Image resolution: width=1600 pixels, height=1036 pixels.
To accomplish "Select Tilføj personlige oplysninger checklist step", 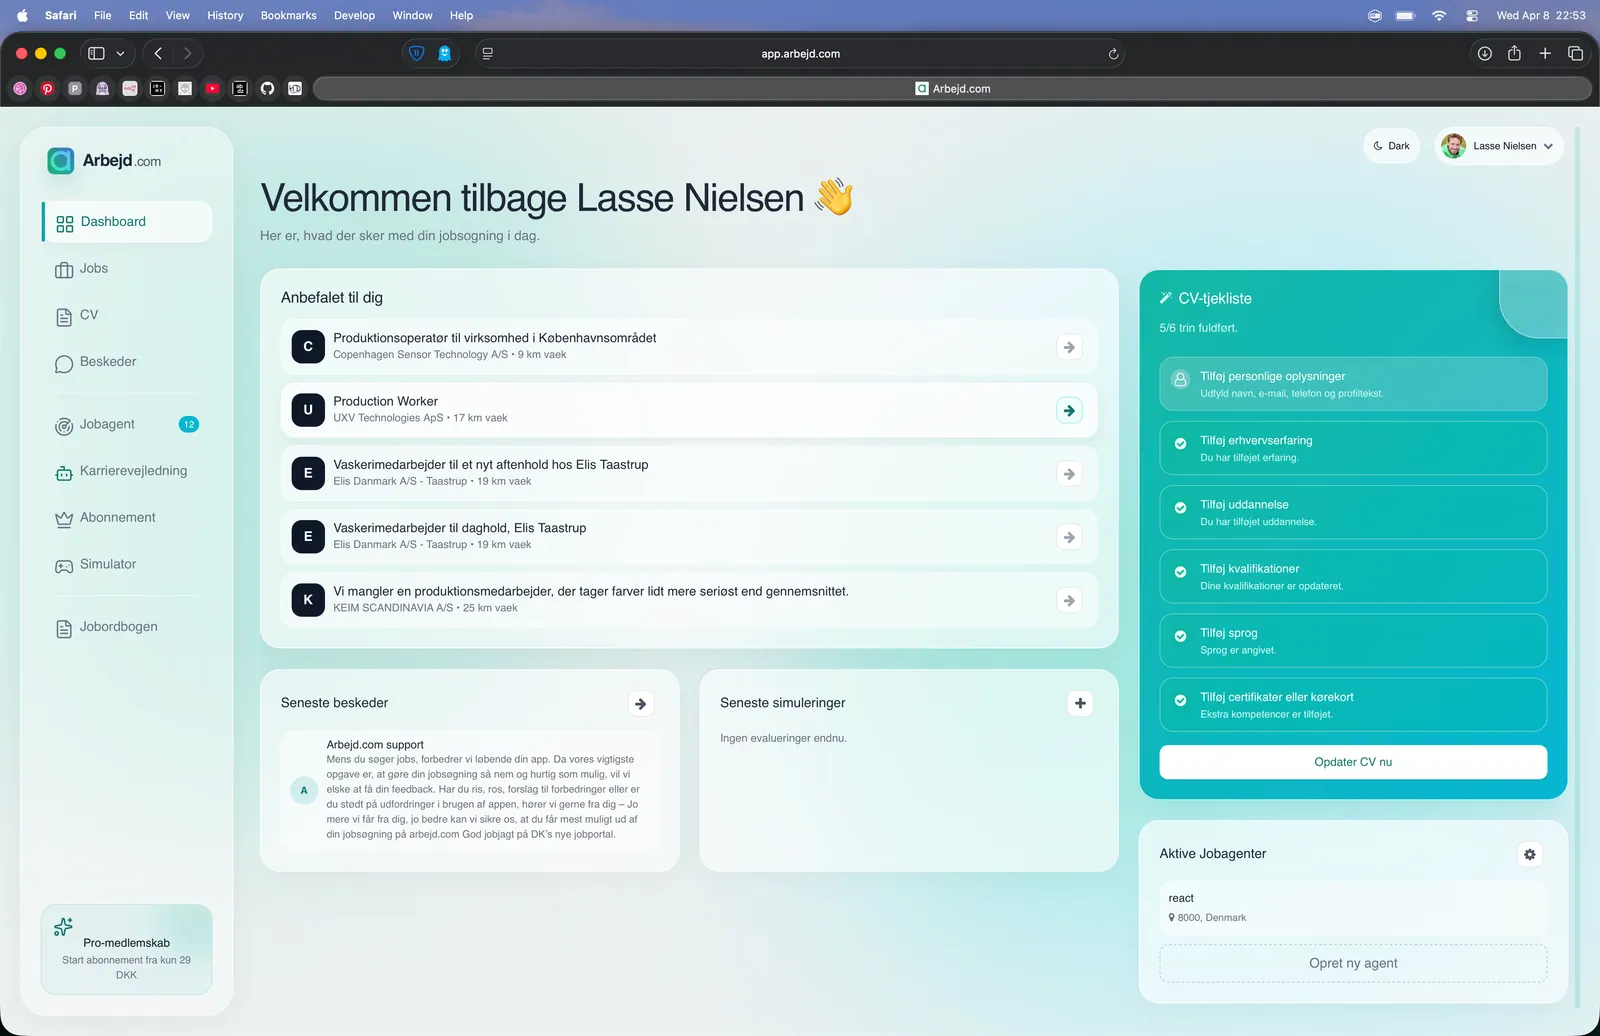I will click(1353, 384).
